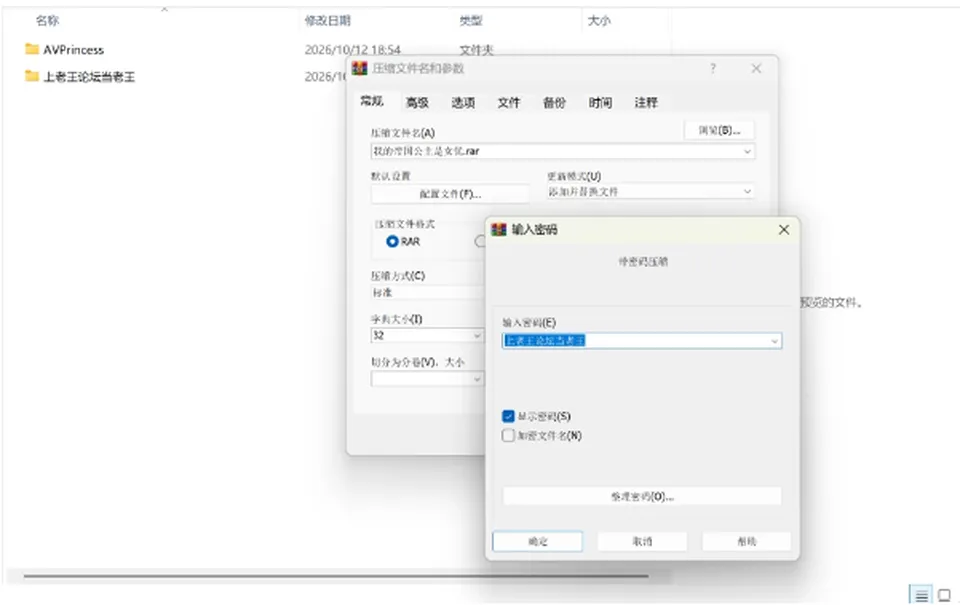Close the 压缩文件名和参数 archive dialog
Image resolution: width=960 pixels, height=605 pixels.
coord(756,69)
